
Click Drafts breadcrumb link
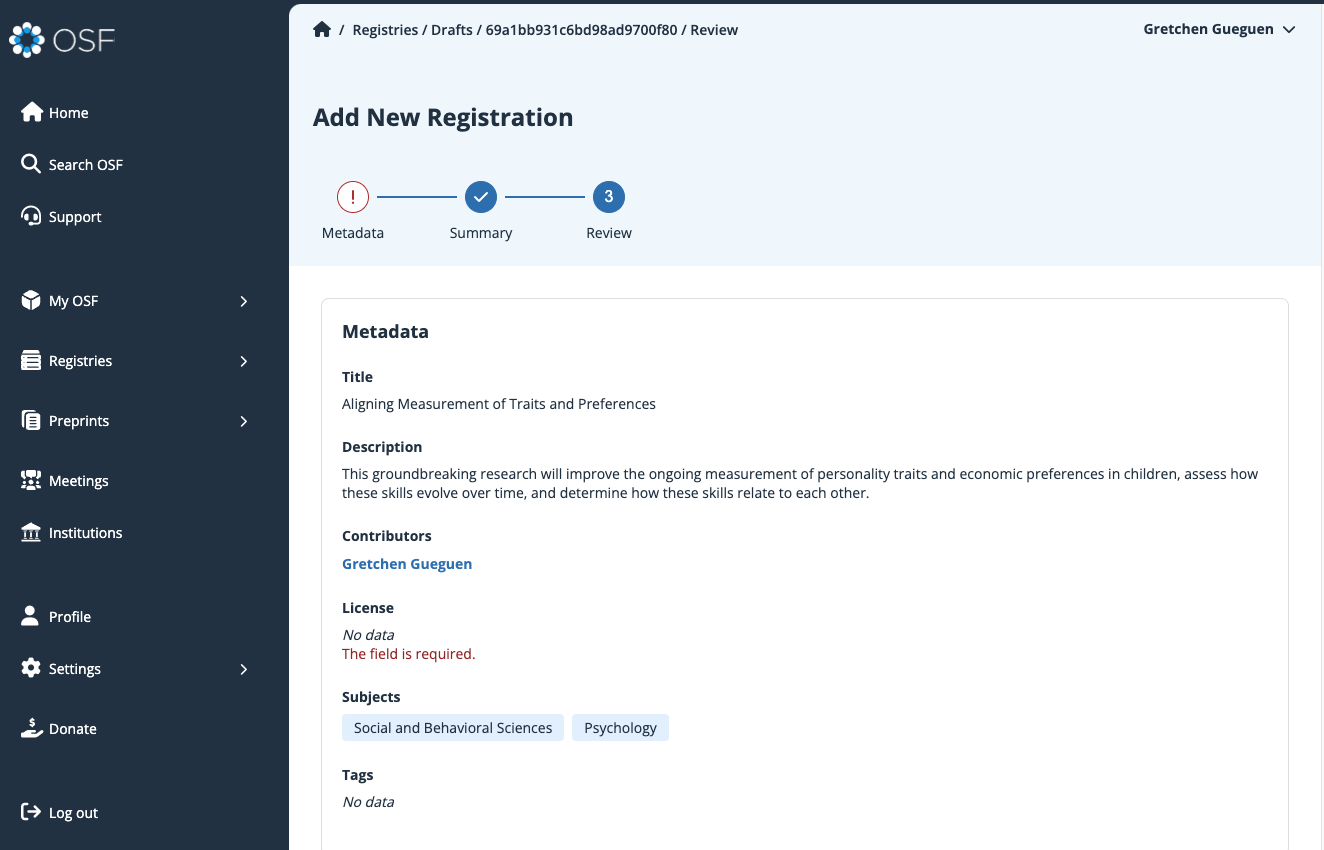452,30
